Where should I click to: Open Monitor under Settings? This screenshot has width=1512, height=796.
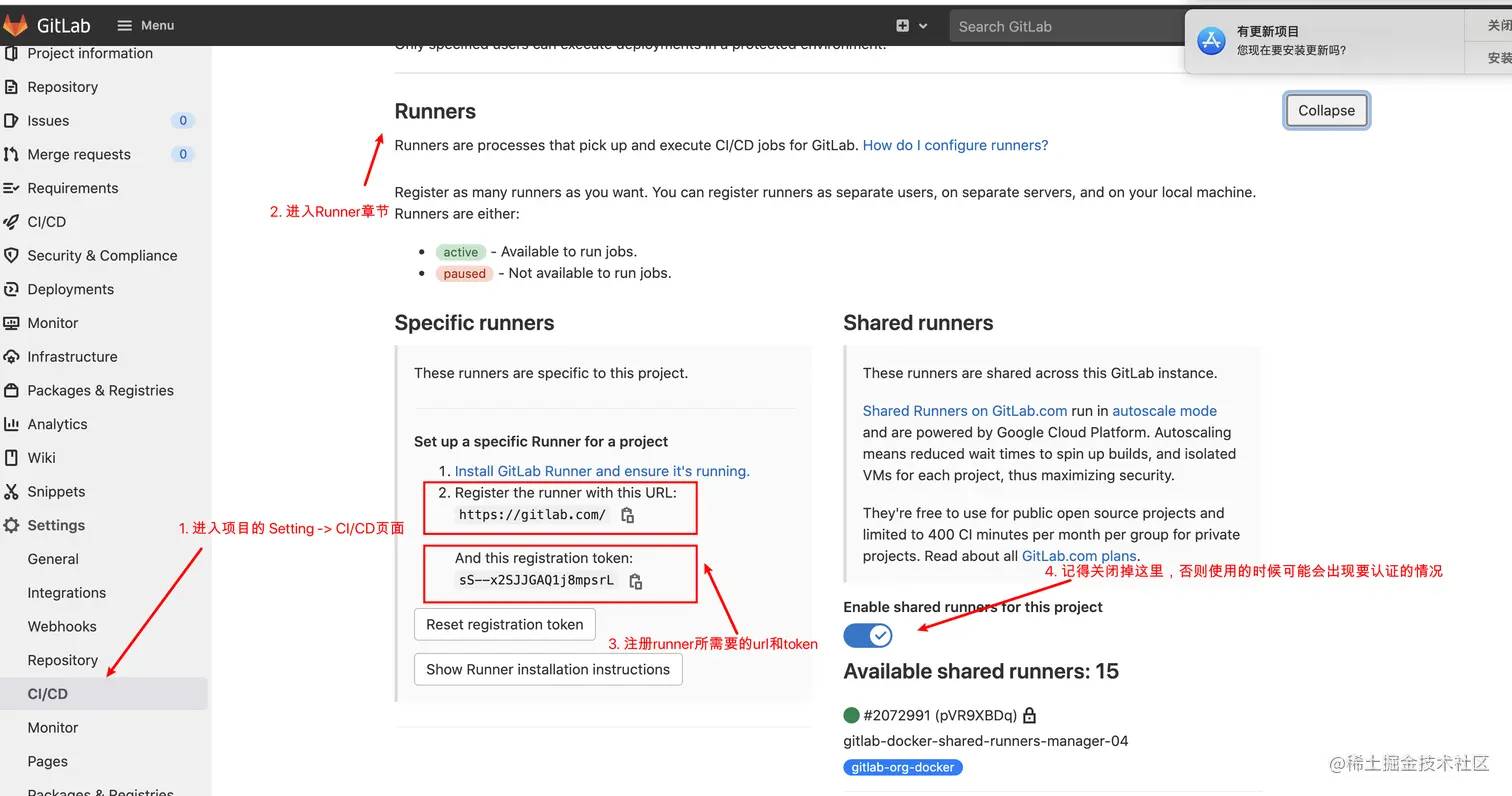click(x=53, y=728)
